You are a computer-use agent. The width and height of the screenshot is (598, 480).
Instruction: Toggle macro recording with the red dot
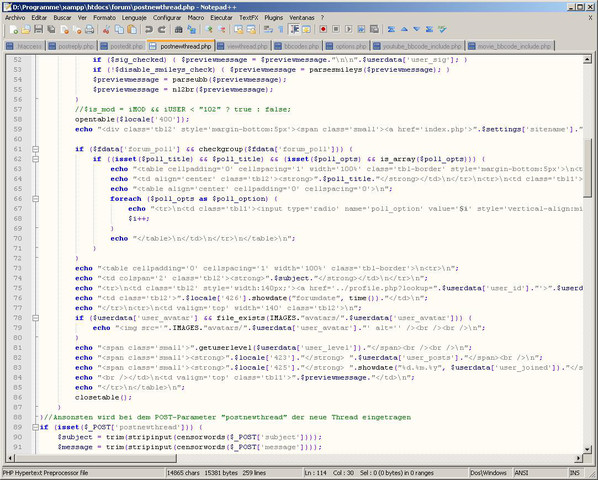(x=323, y=29)
